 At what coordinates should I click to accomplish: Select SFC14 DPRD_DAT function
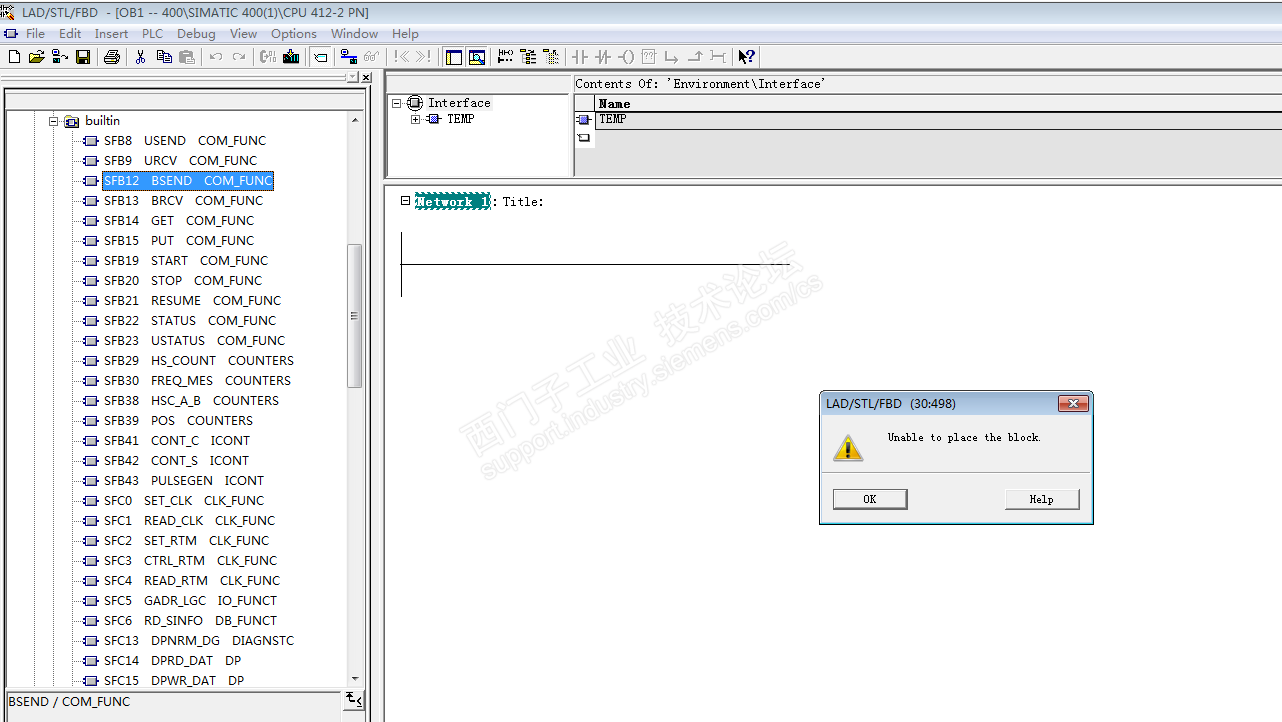click(174, 661)
